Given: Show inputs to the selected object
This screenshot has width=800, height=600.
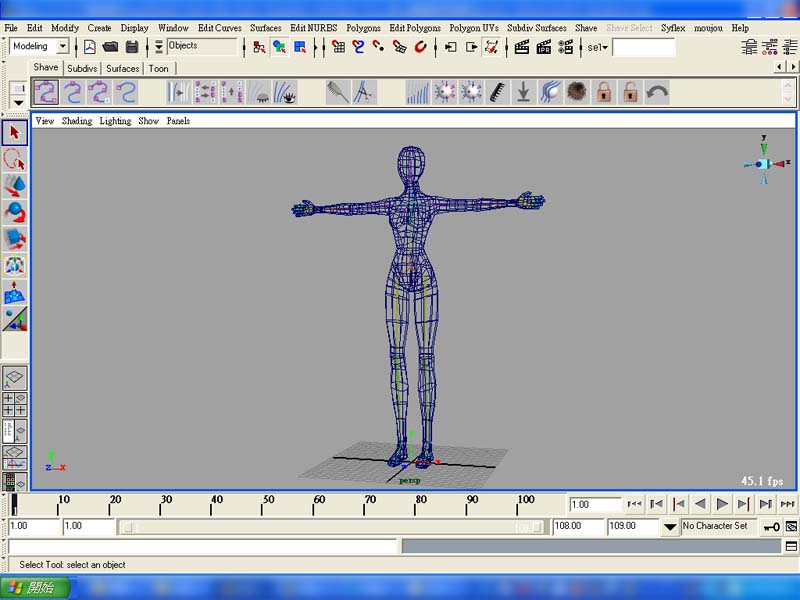Looking at the screenshot, I should coord(450,47).
